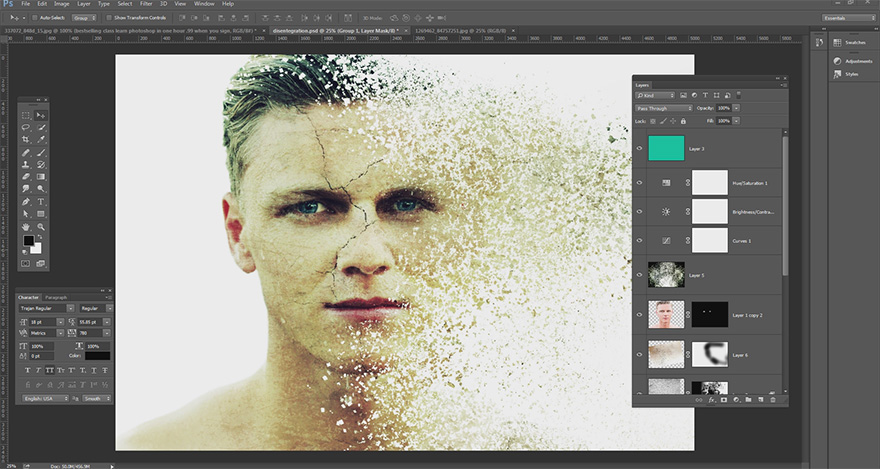Open the Auto-Select Group dropdown
Image resolution: width=880 pixels, height=469 pixels.
click(x=84, y=18)
